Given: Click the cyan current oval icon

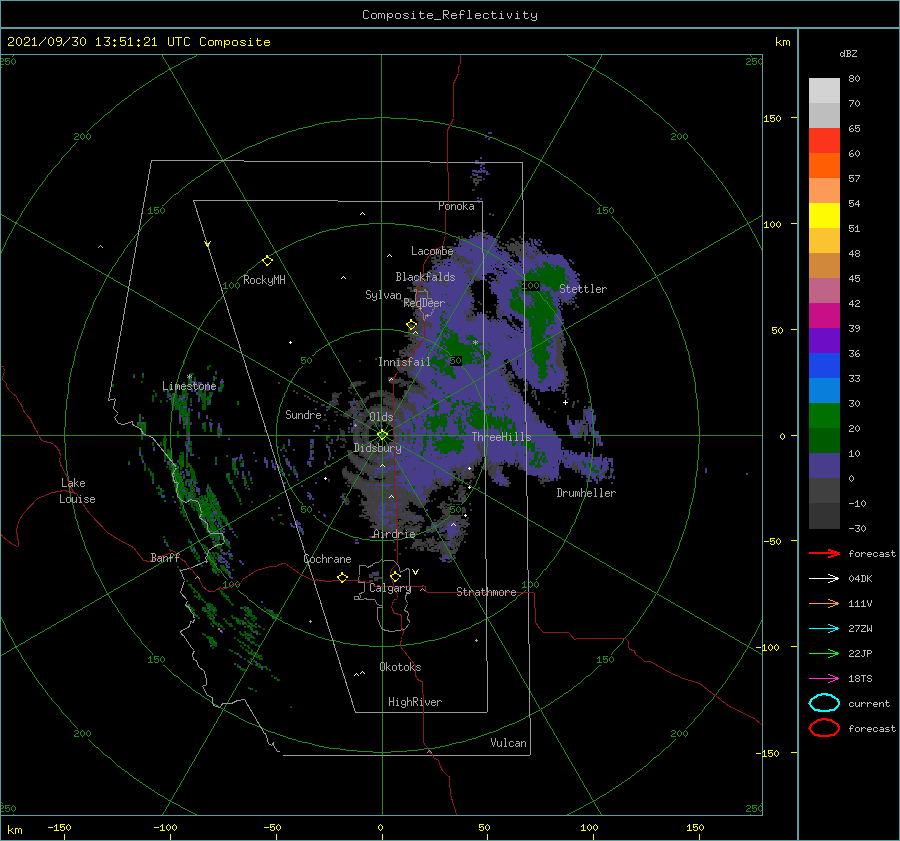Looking at the screenshot, I should 824,703.
